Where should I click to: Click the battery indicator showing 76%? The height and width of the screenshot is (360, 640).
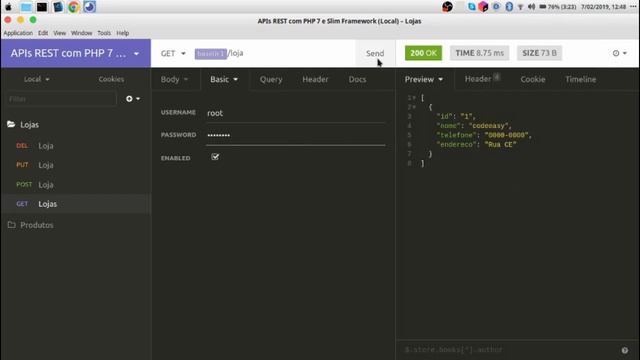(x=558, y=7)
